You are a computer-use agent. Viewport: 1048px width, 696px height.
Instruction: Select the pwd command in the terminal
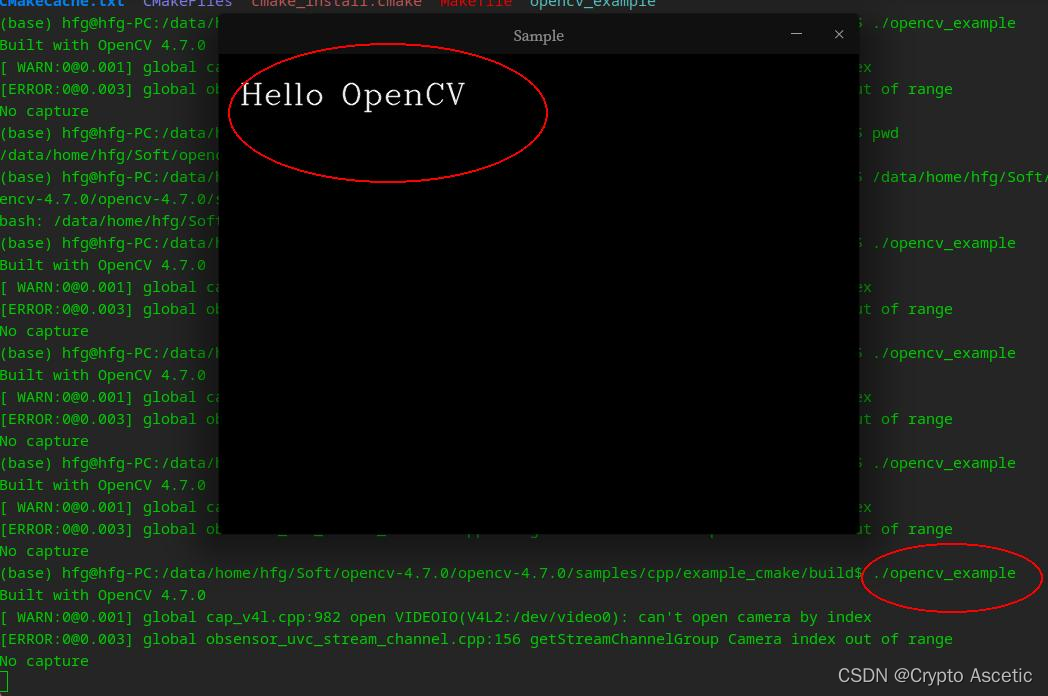tap(885, 133)
